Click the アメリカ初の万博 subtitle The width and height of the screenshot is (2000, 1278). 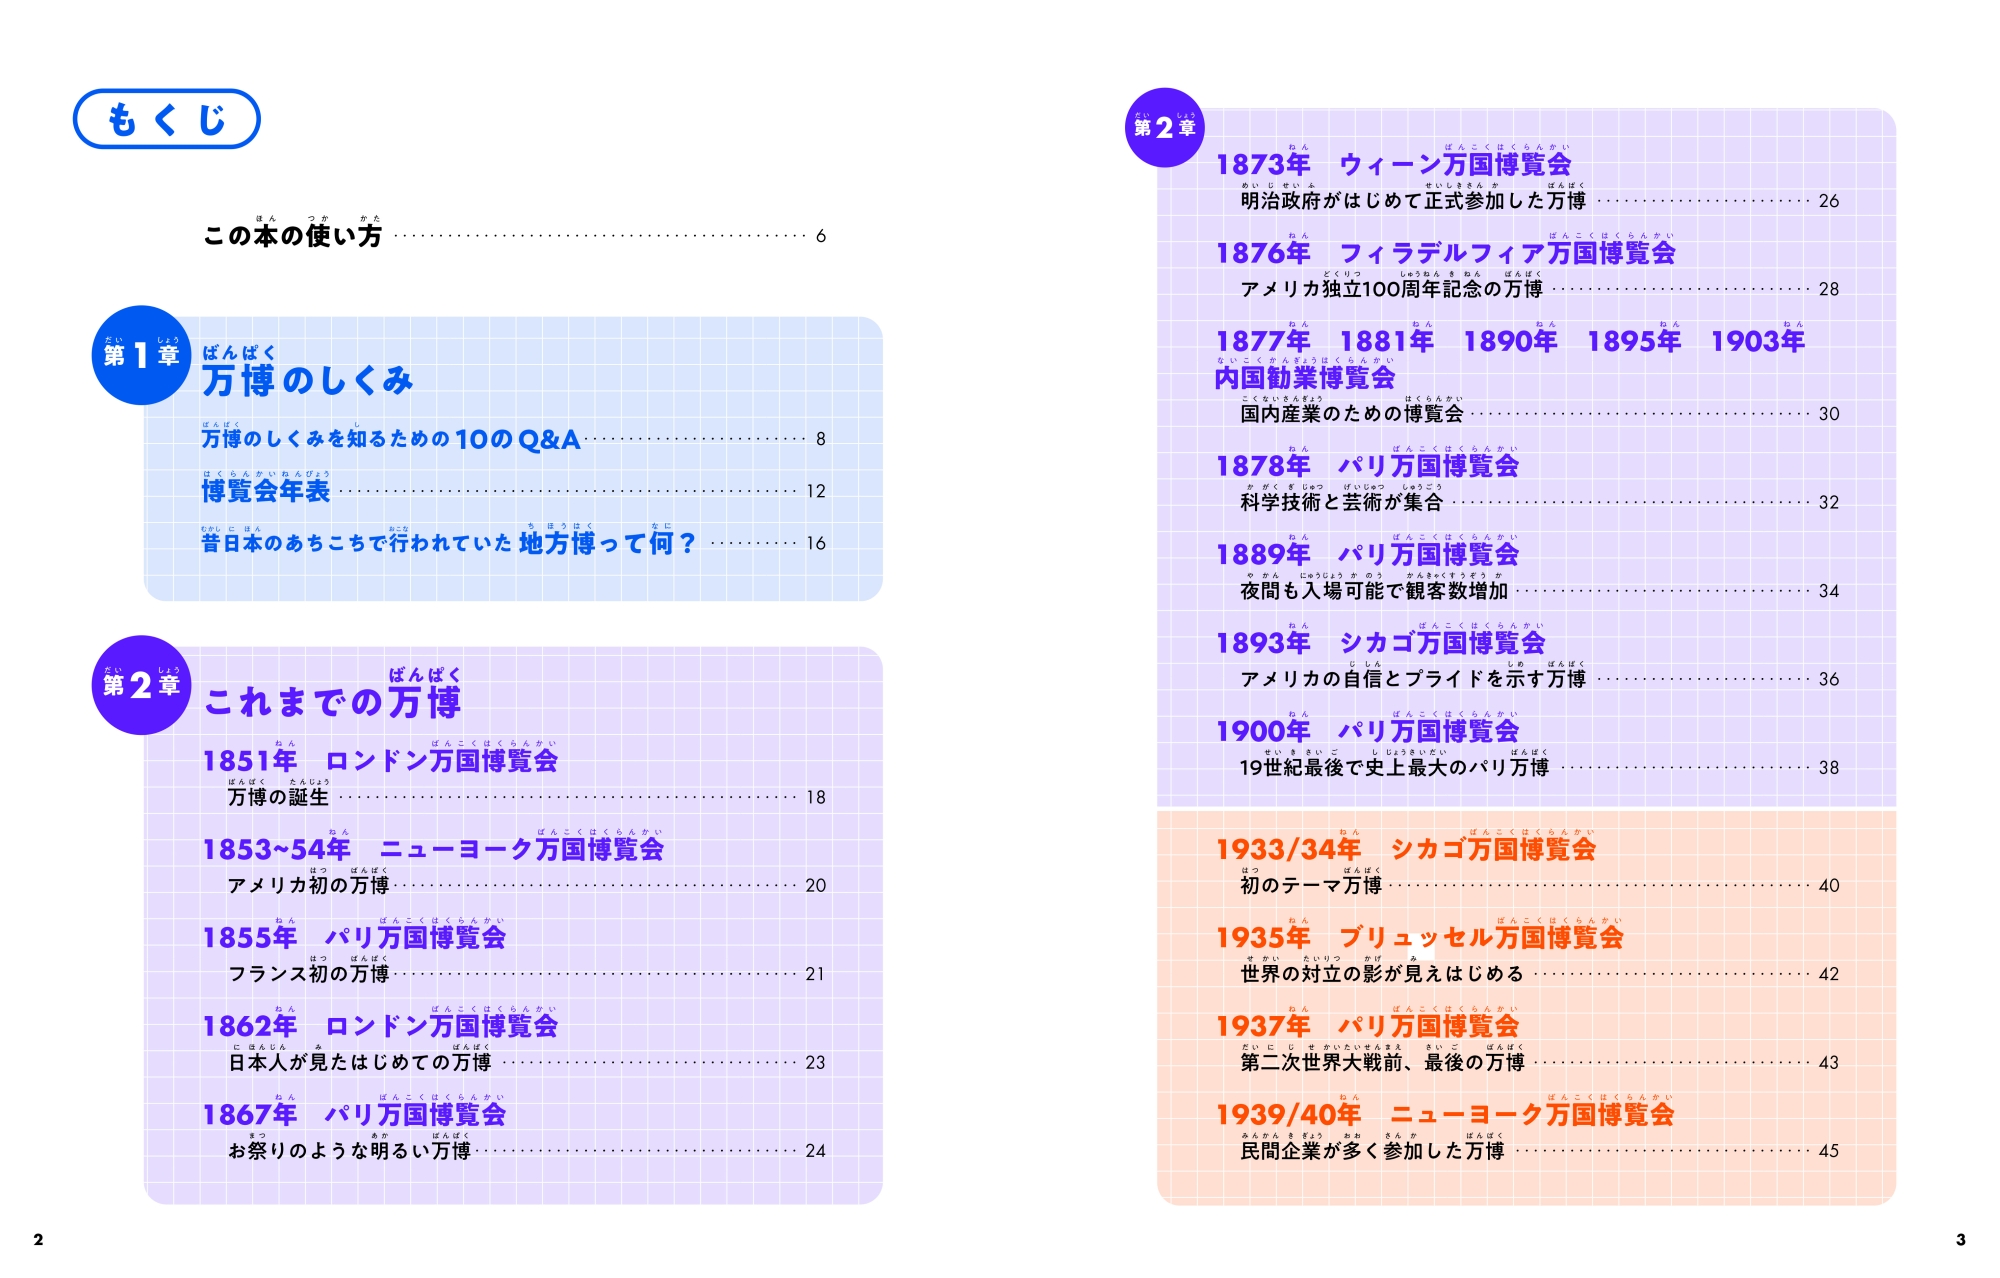pyautogui.click(x=308, y=885)
